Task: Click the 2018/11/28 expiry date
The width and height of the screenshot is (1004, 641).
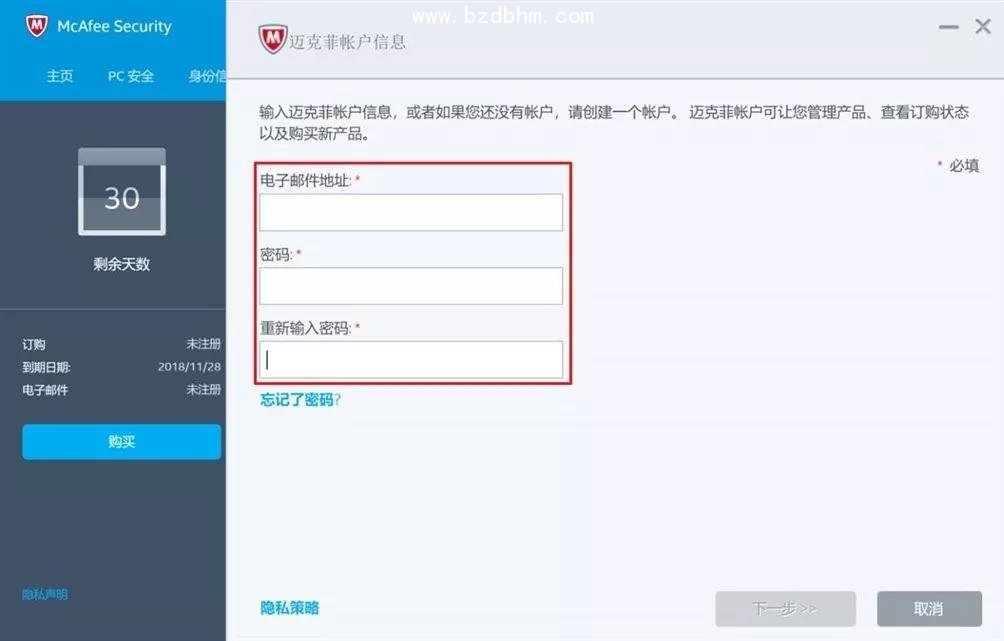Action: [x=190, y=367]
